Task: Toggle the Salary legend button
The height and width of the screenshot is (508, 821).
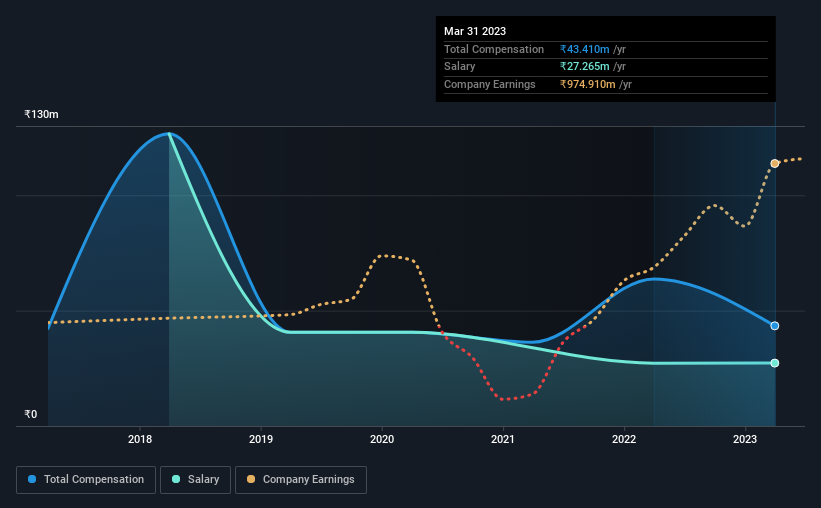Action: click(195, 480)
